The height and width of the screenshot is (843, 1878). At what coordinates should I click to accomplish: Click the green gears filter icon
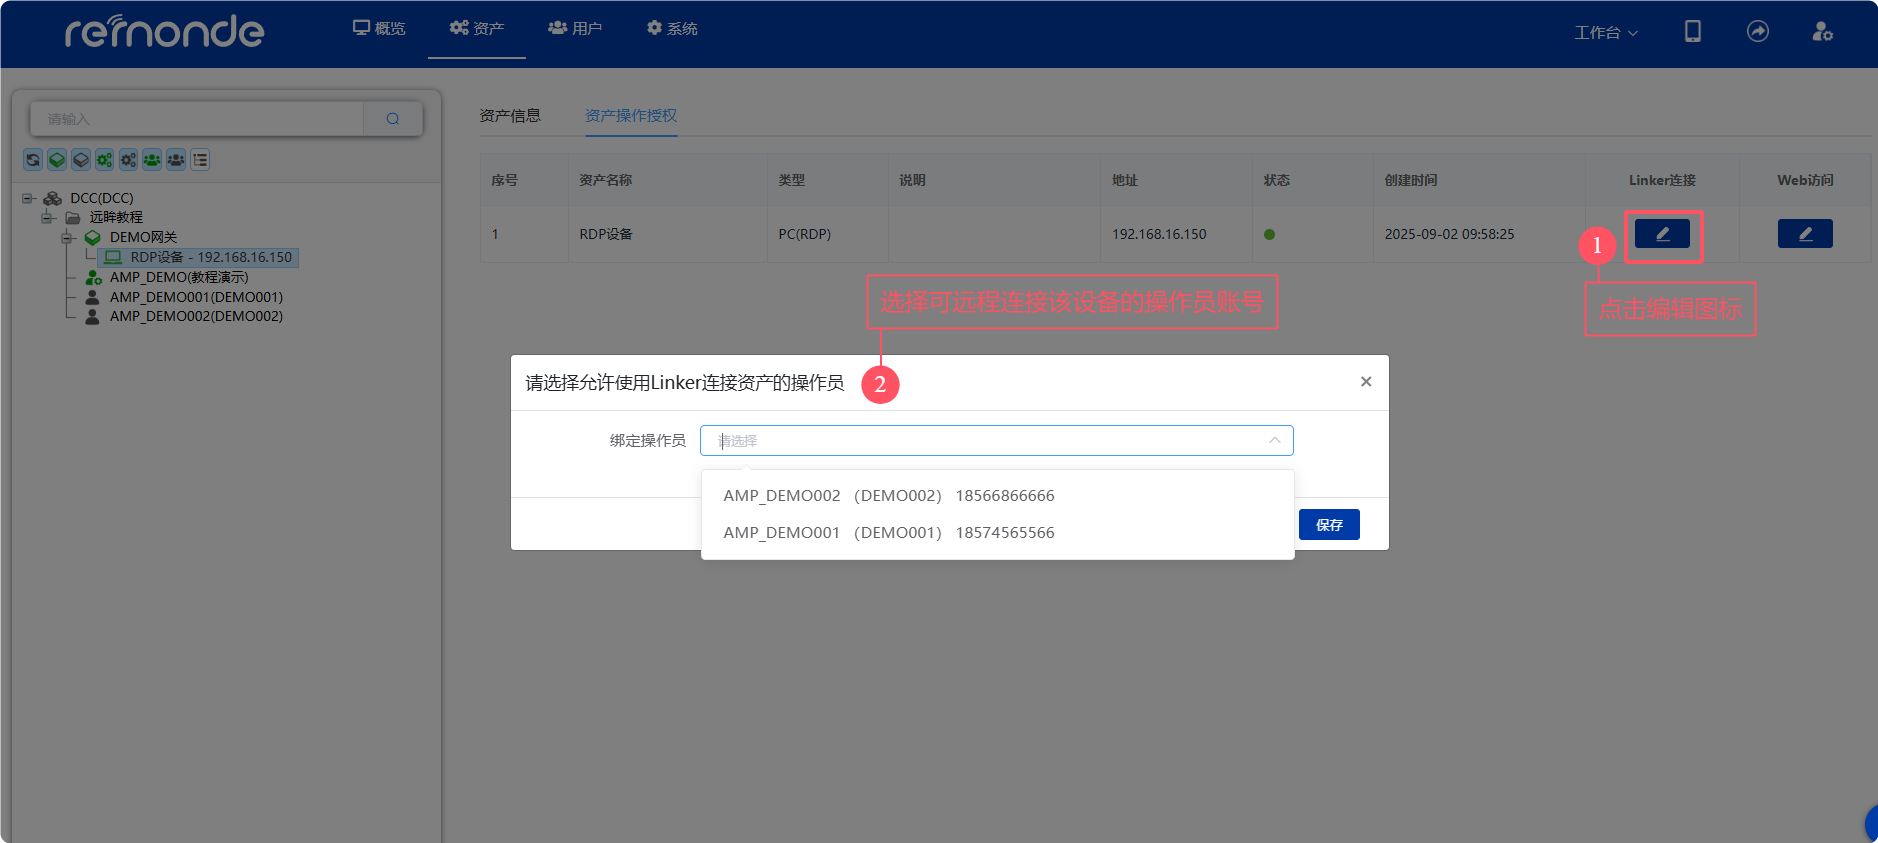(x=104, y=160)
